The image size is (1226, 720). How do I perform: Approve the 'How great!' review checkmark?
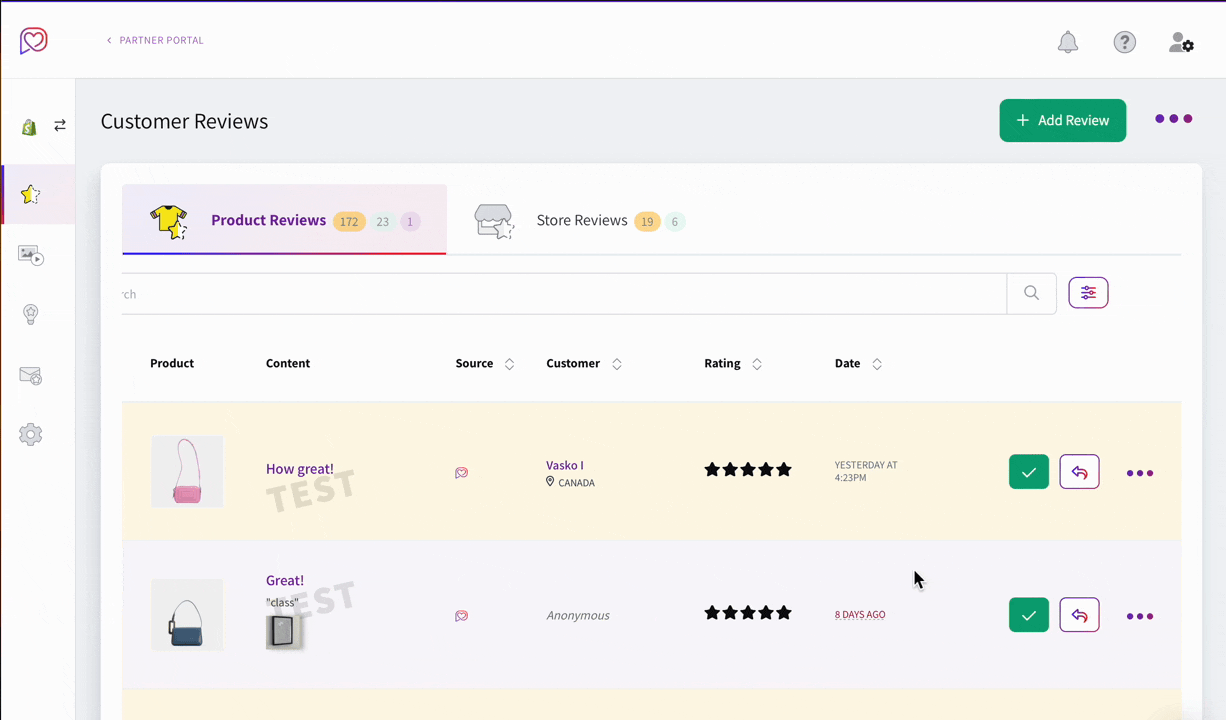click(1028, 472)
